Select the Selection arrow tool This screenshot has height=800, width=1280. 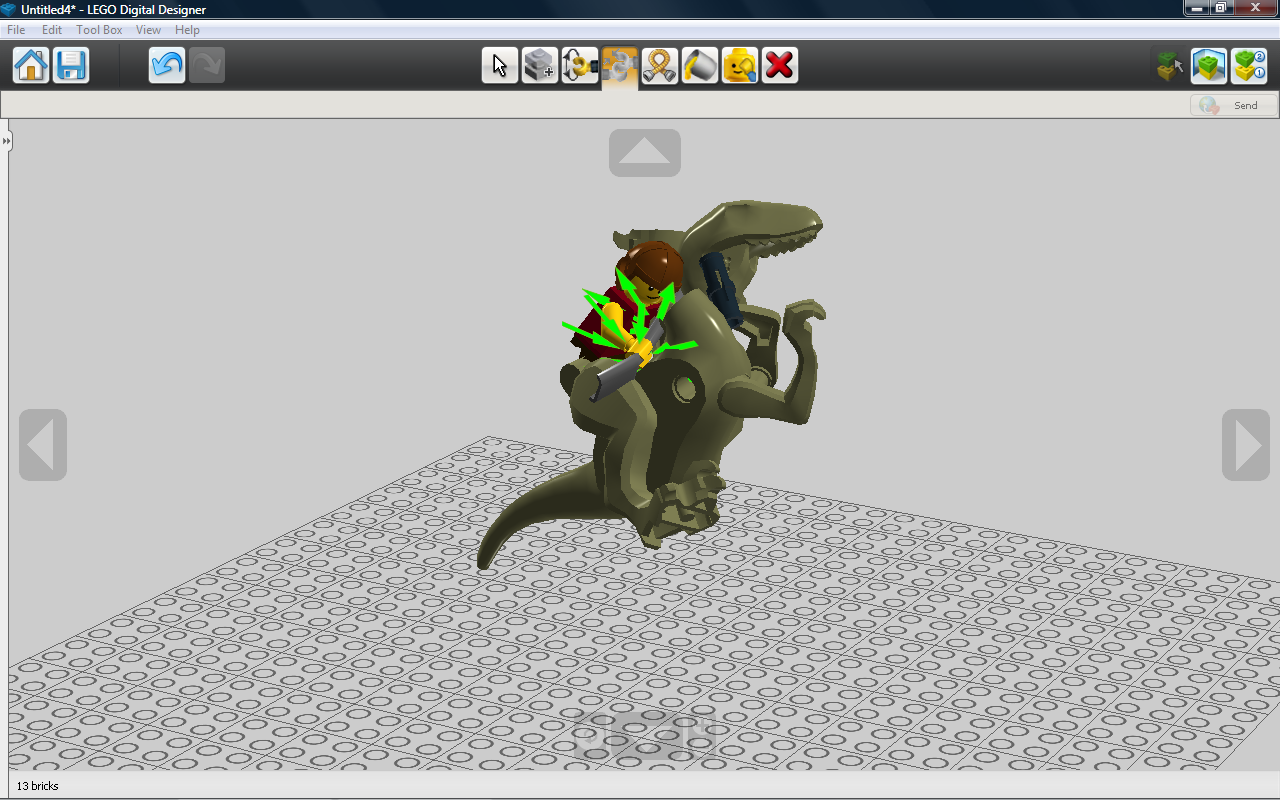(x=500, y=66)
